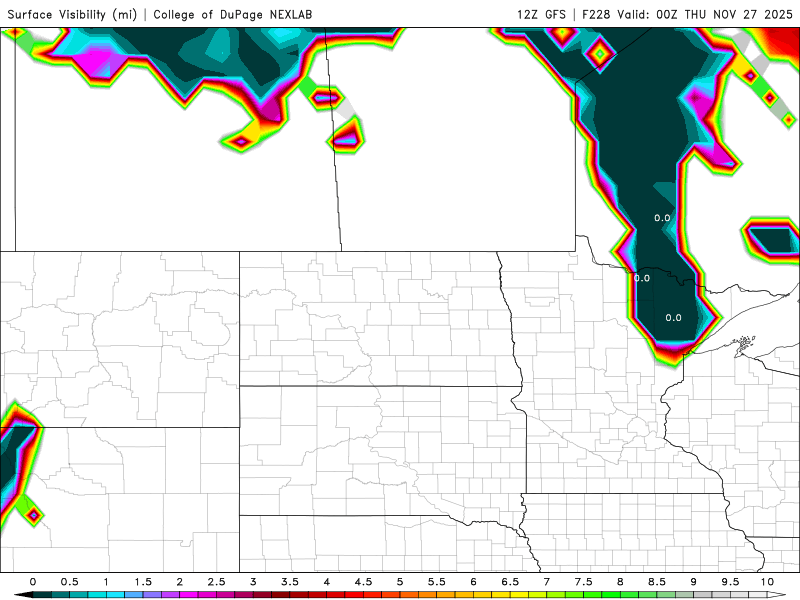Viewport: 800px width, 600px height.
Task: Click the legend label "2"
Action: click(180, 582)
